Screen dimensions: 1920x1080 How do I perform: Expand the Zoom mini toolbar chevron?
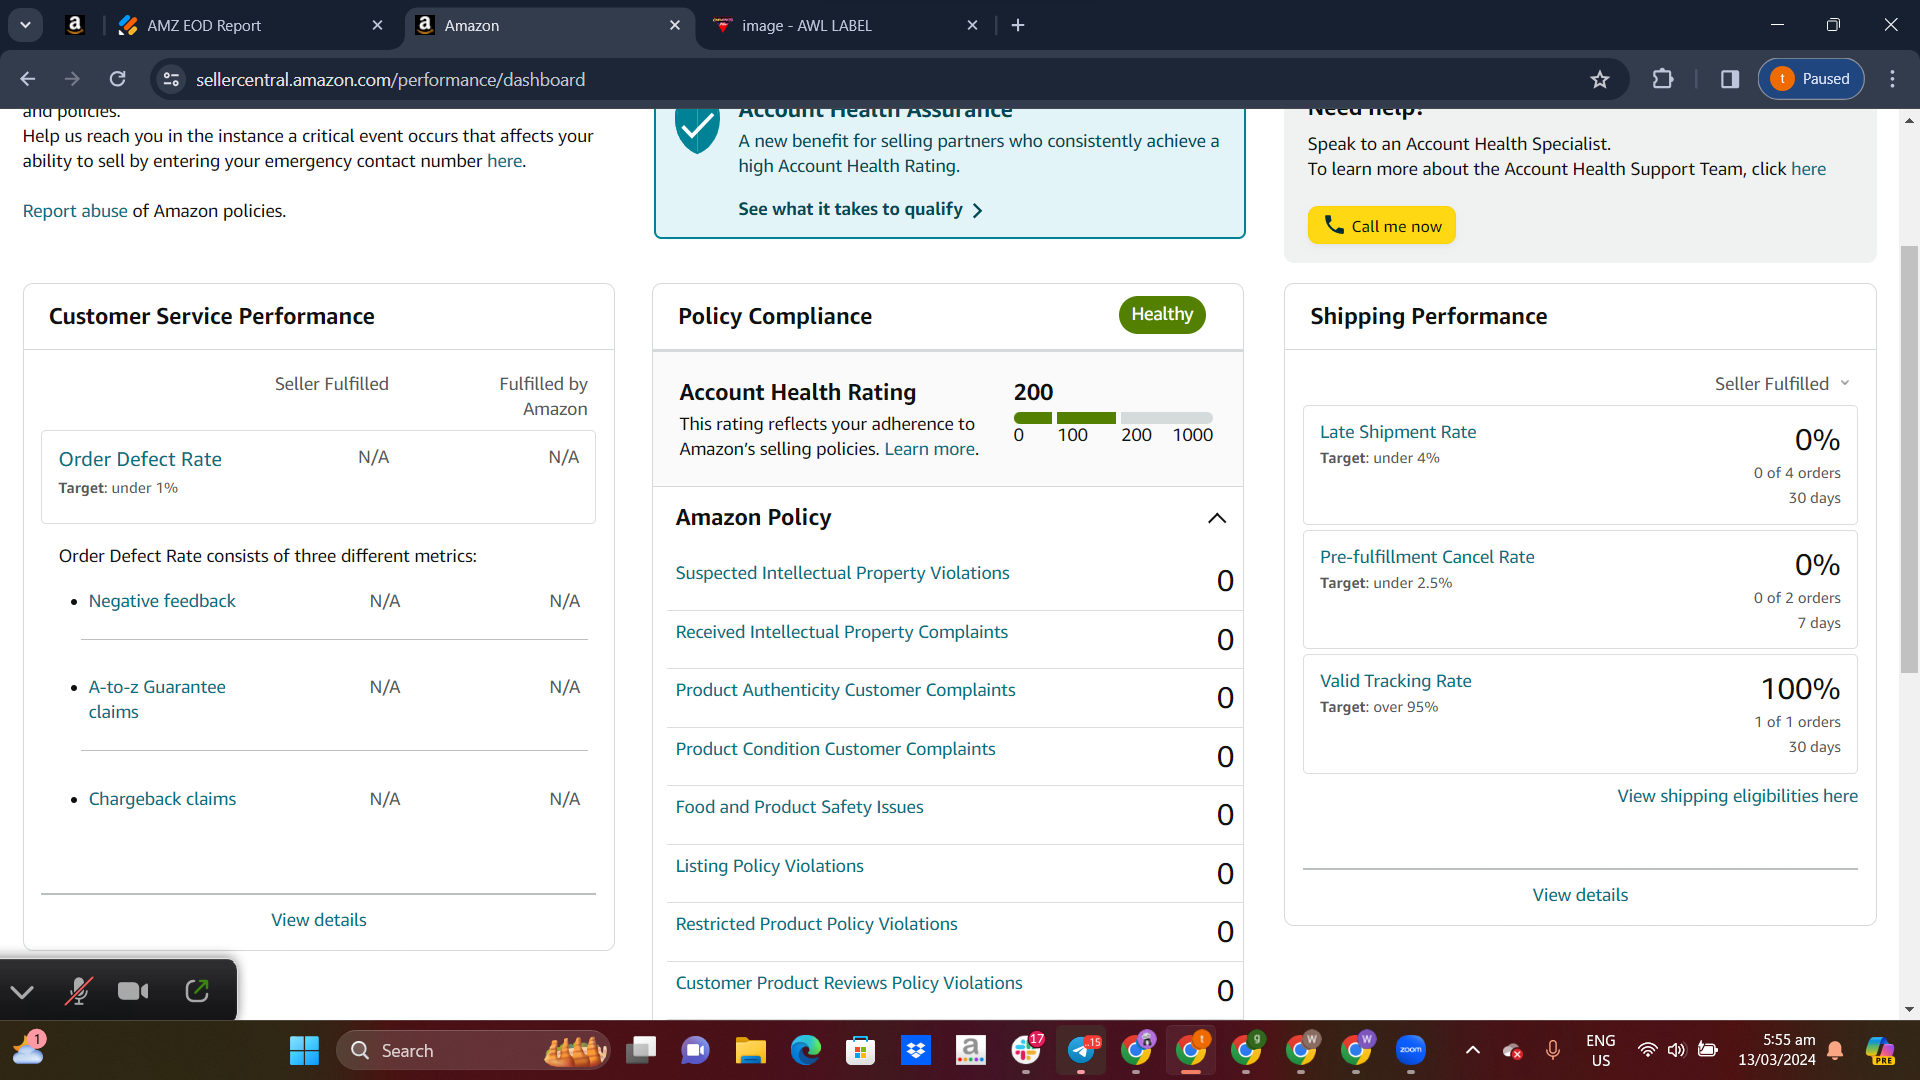(x=22, y=992)
